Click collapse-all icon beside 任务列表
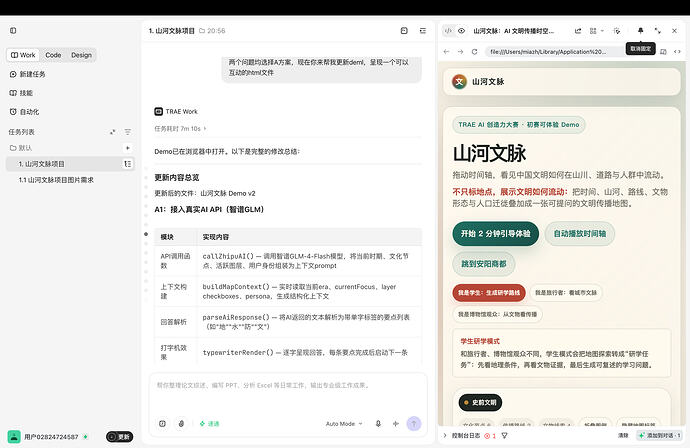Viewport: 690px width, 448px height. (x=113, y=132)
